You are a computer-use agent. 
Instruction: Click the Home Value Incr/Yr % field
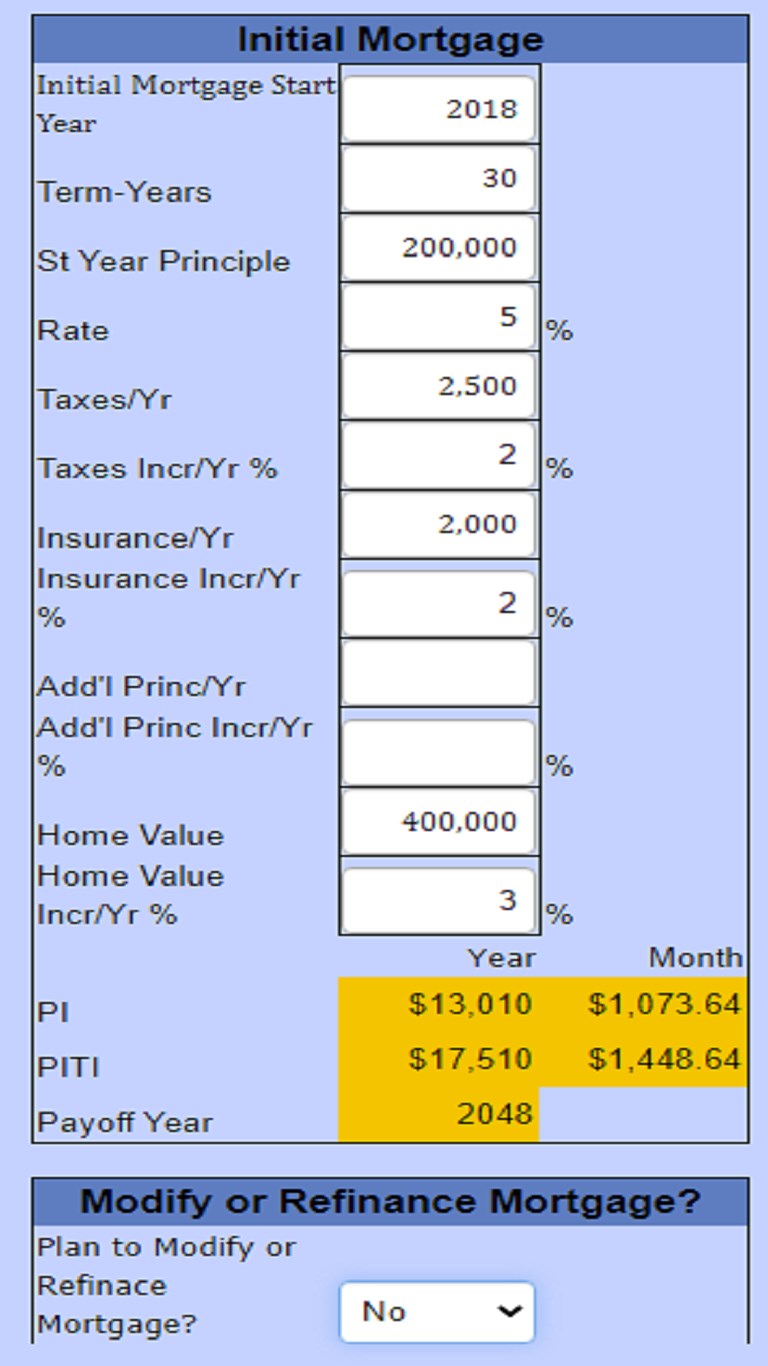[x=439, y=901]
